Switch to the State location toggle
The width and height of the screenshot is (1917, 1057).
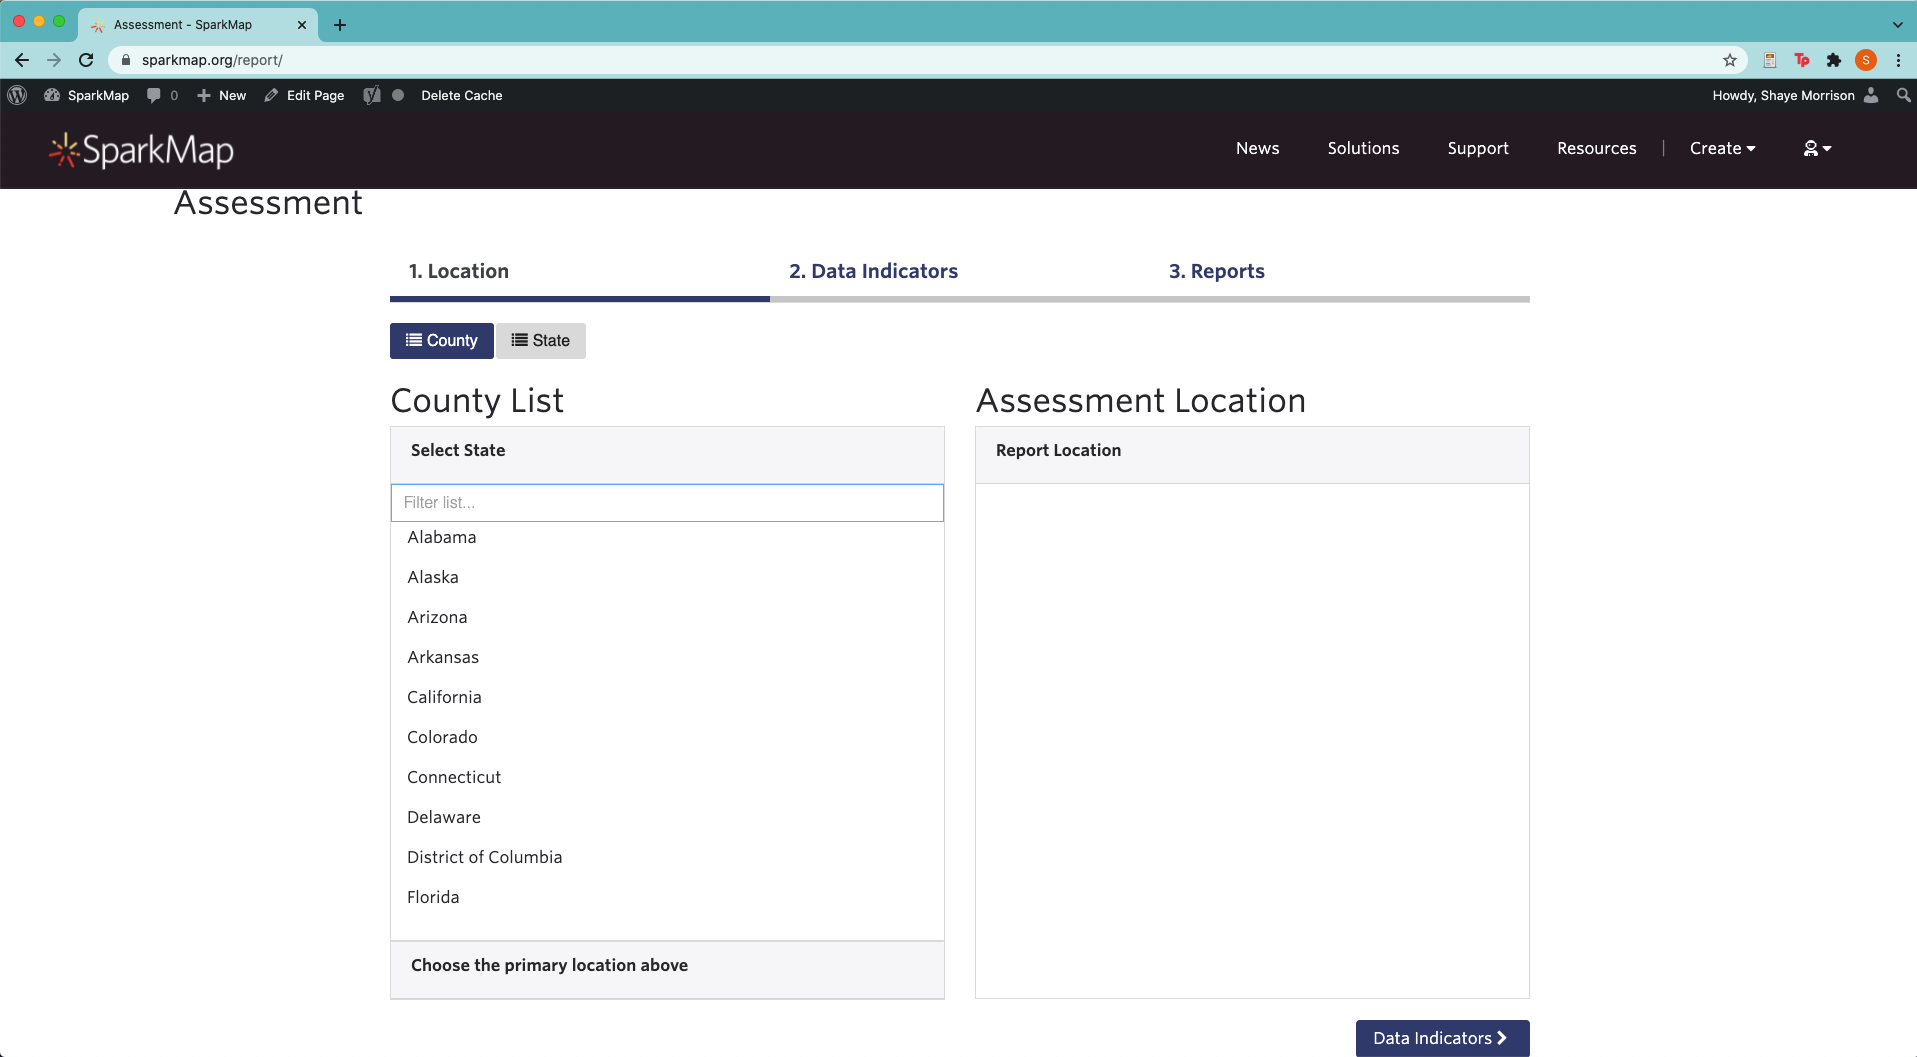coord(541,340)
